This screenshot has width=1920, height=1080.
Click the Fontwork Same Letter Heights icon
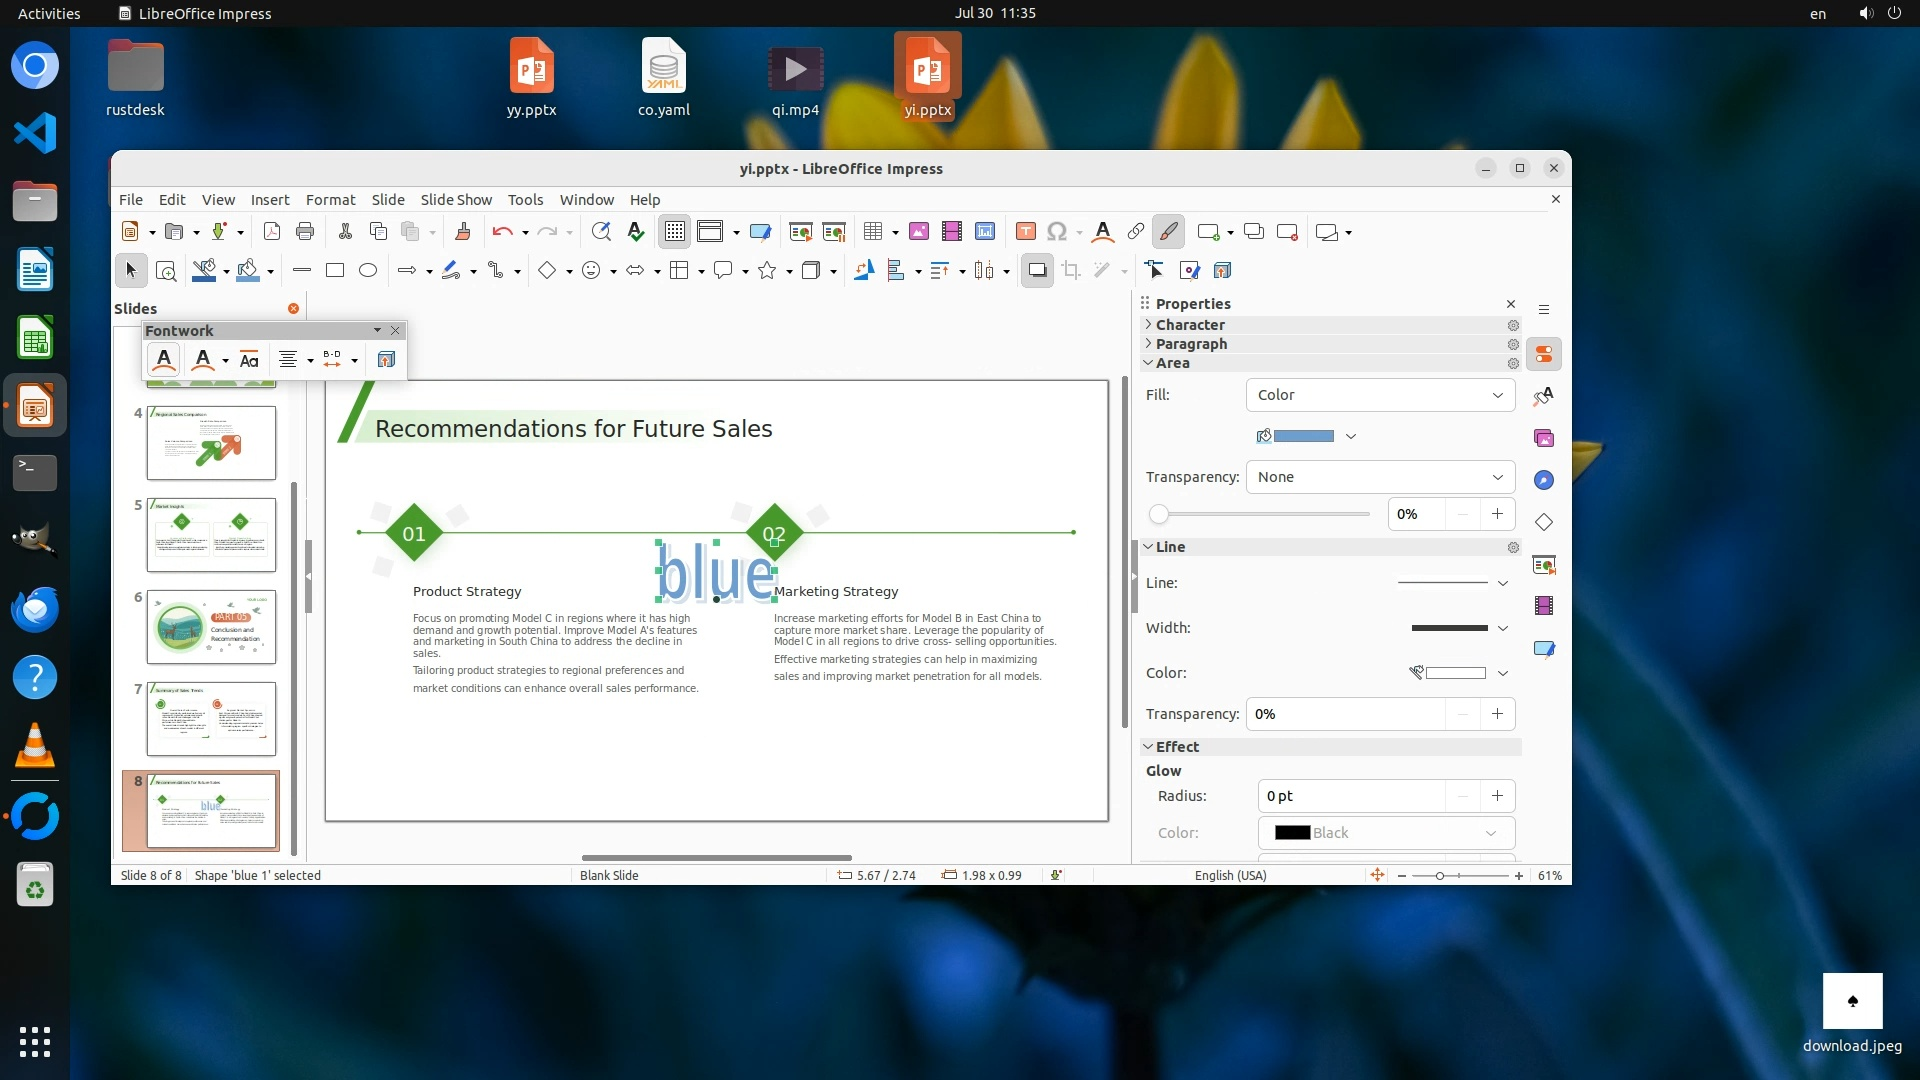tap(249, 360)
